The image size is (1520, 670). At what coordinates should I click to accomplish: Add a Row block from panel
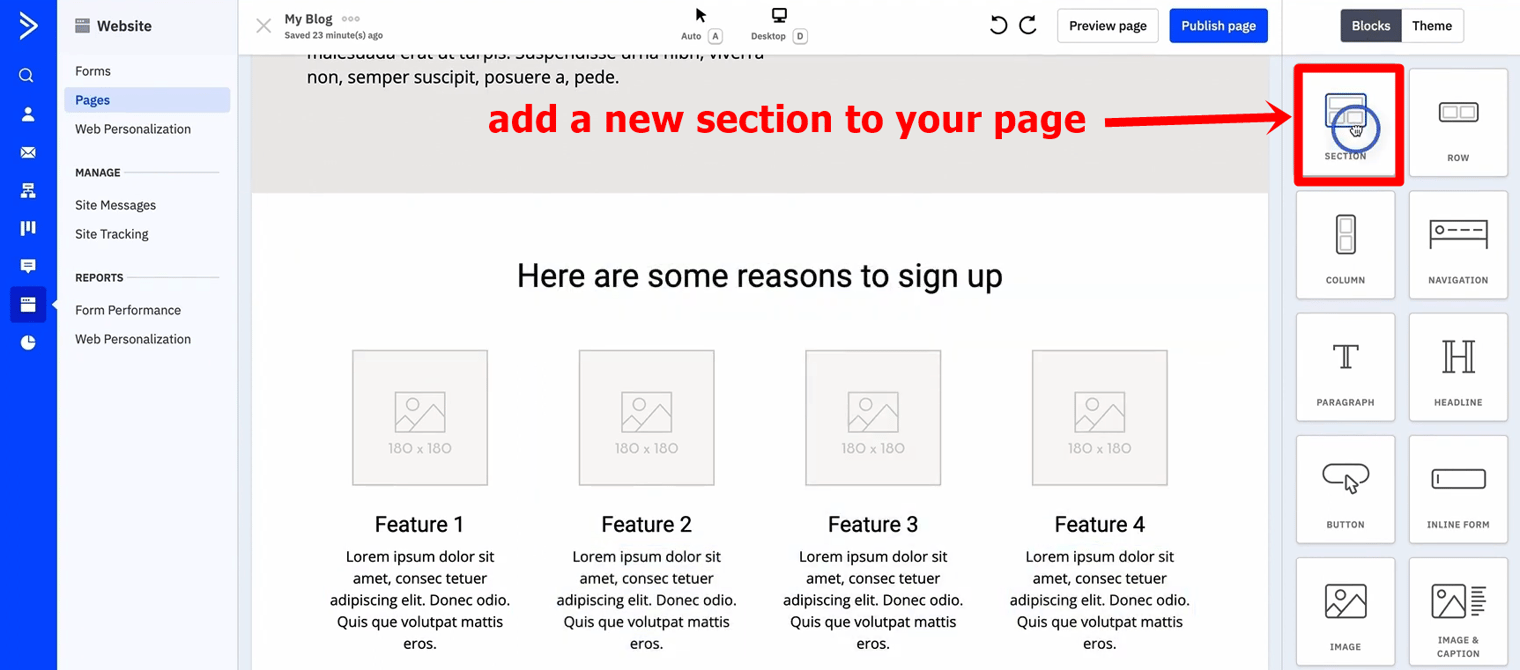pos(1457,123)
